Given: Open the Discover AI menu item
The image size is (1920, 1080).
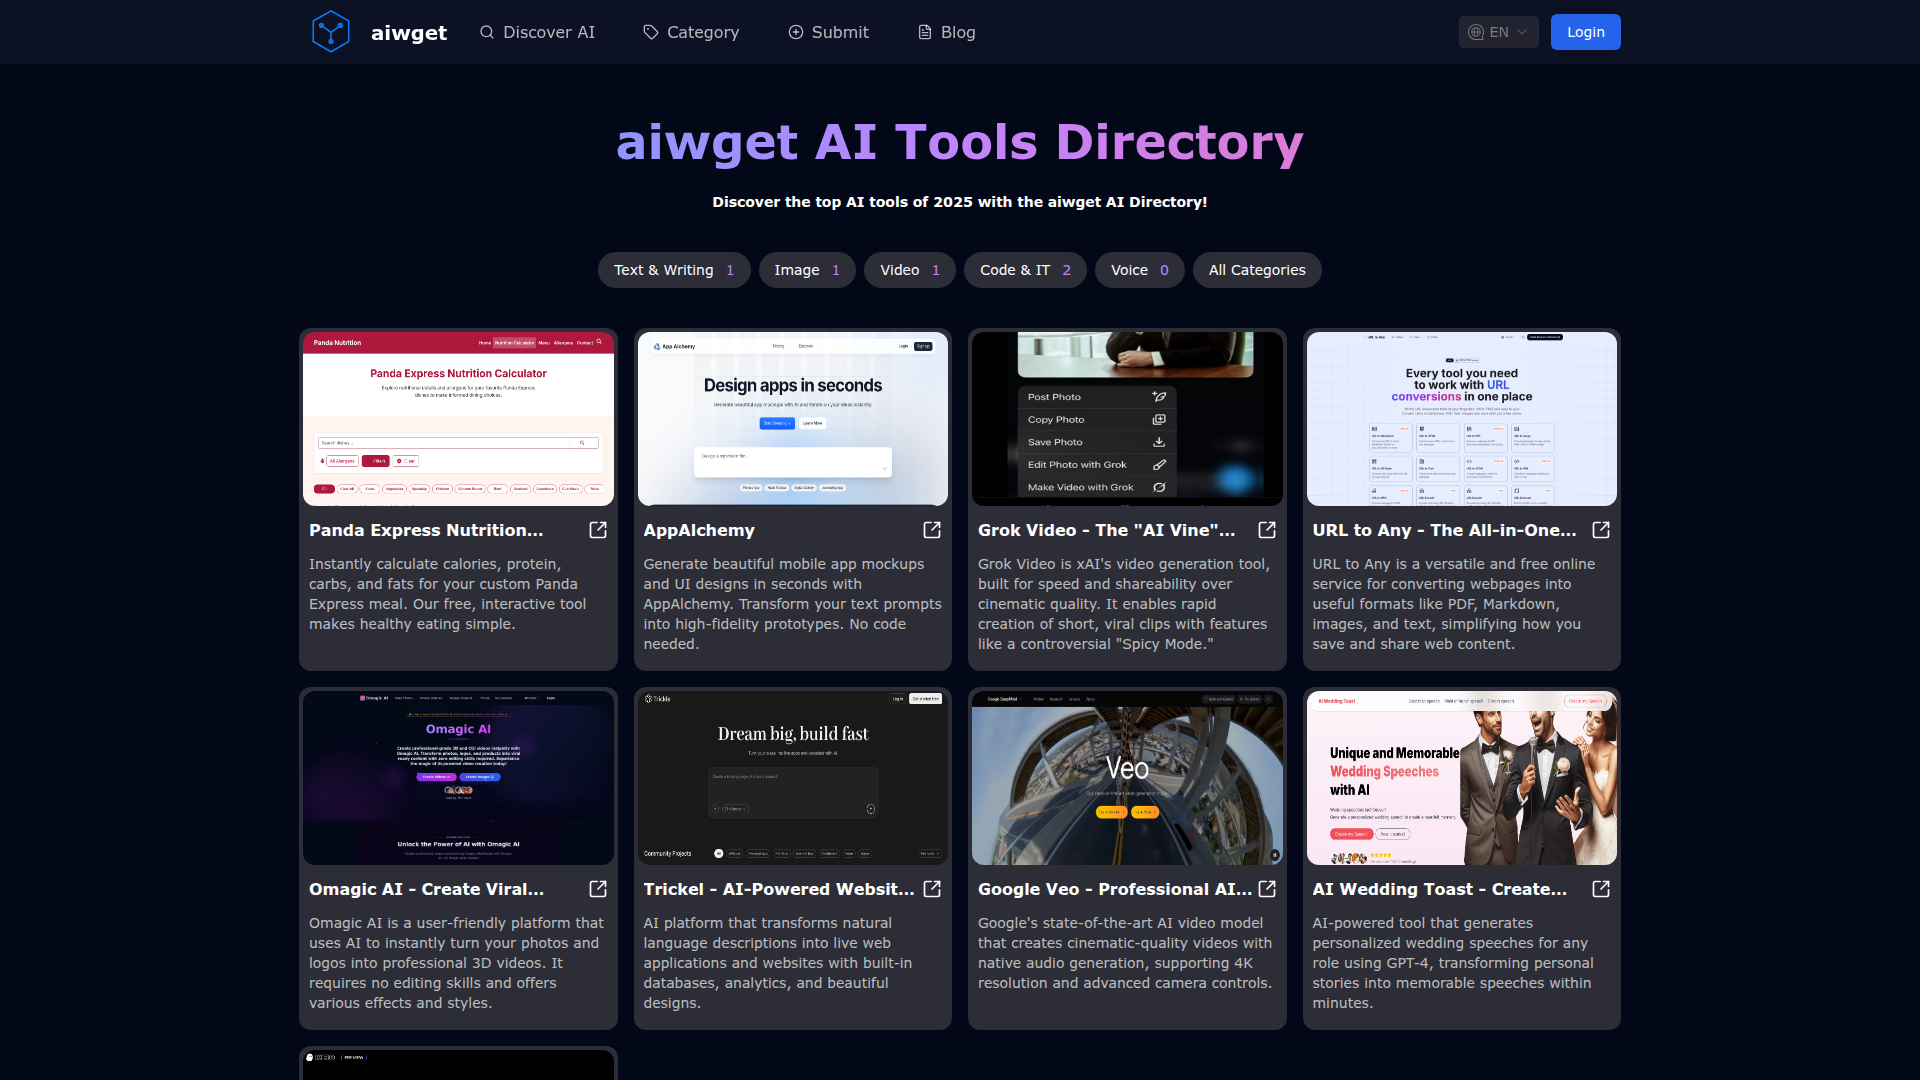Looking at the screenshot, I should point(537,32).
